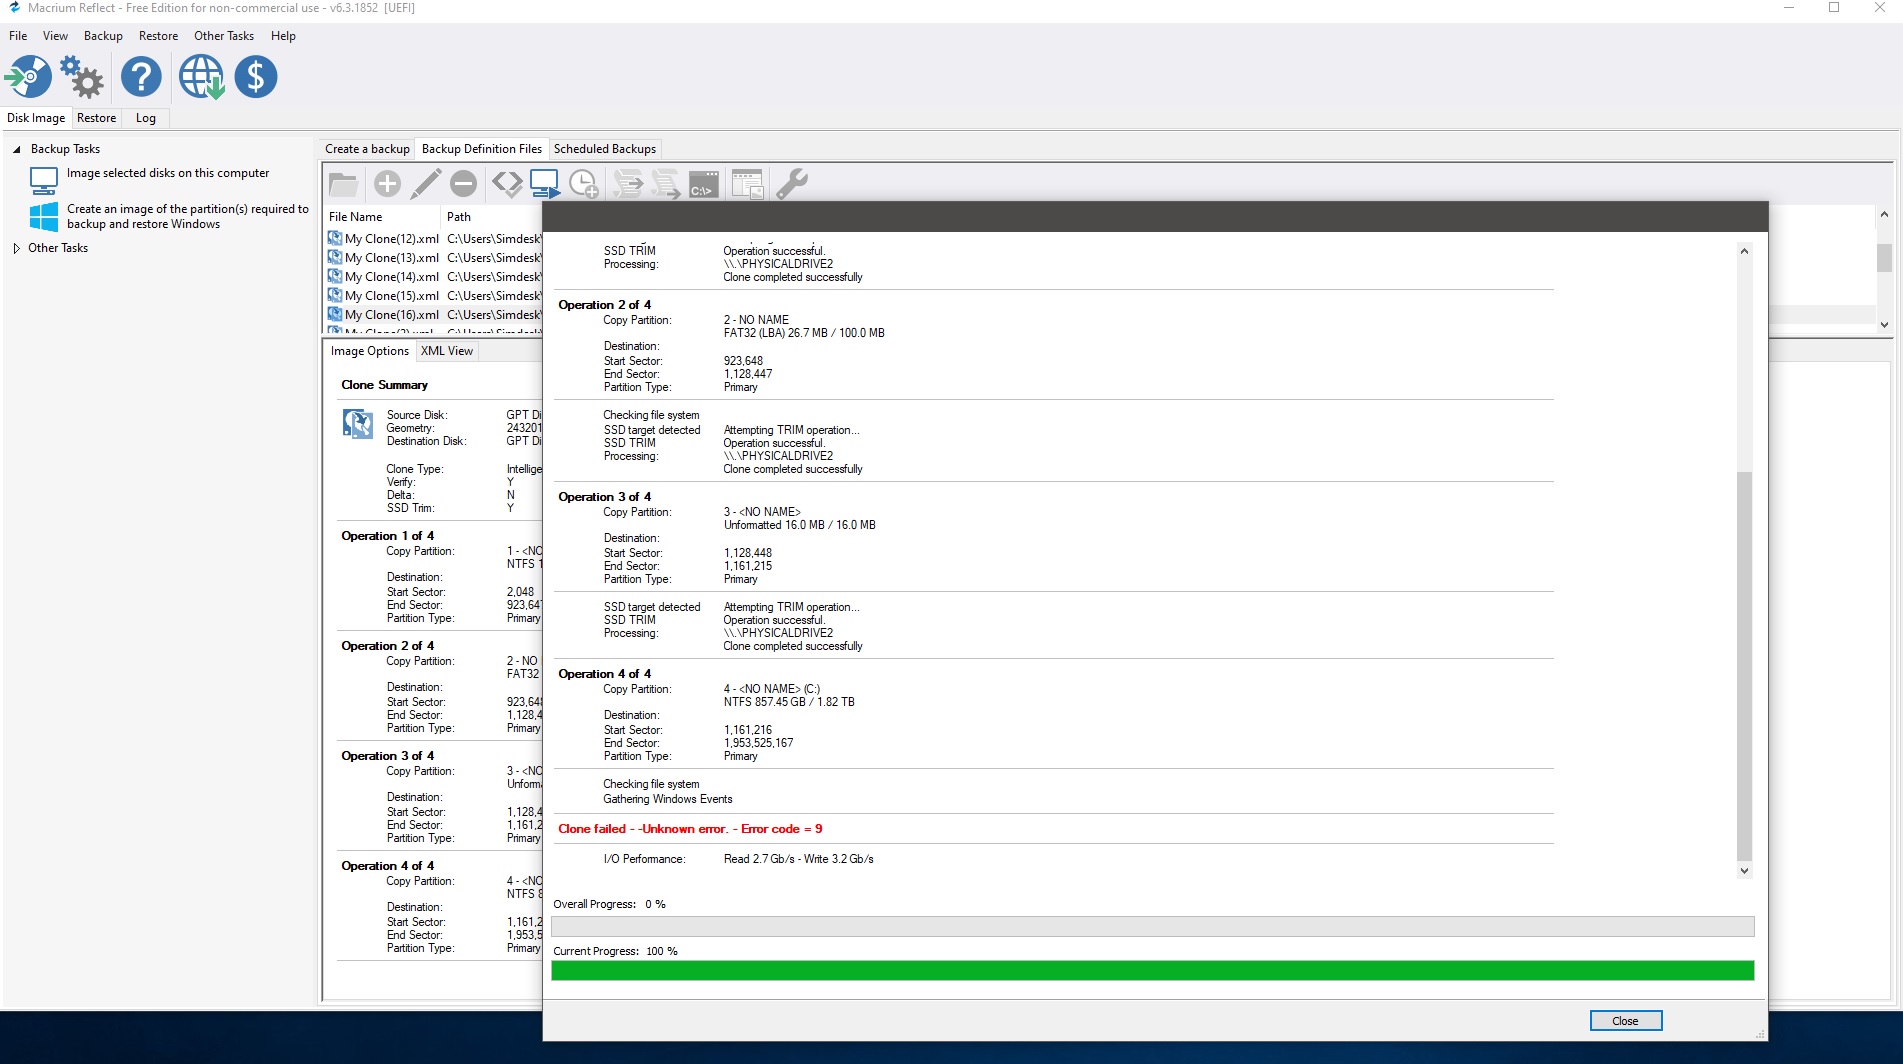
Task: Open the File menu
Action: (18, 36)
